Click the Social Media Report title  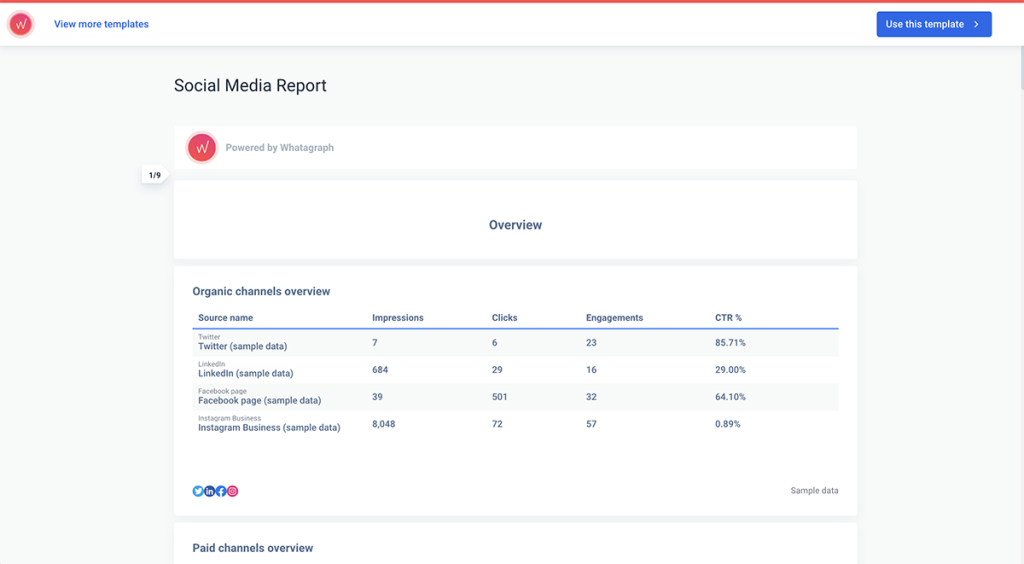coord(250,86)
